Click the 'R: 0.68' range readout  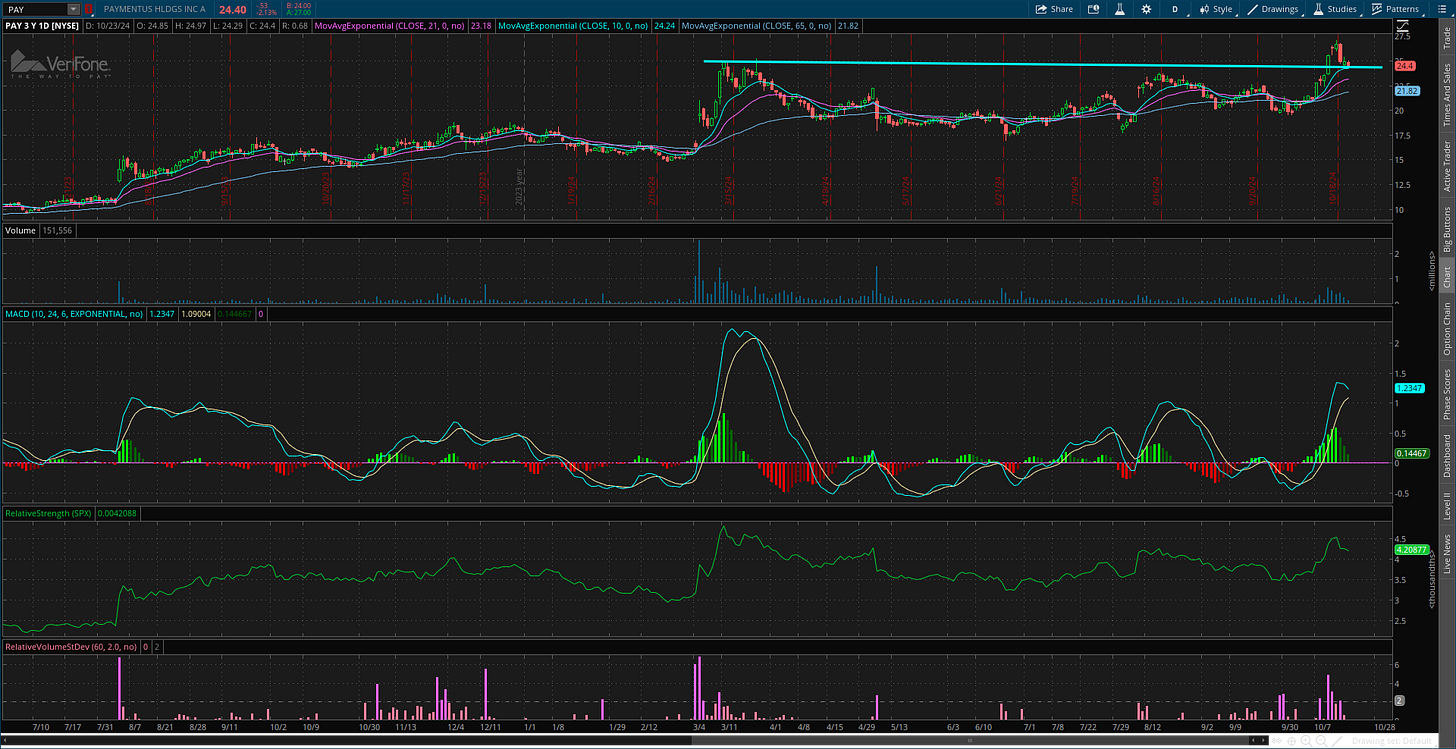coord(295,26)
